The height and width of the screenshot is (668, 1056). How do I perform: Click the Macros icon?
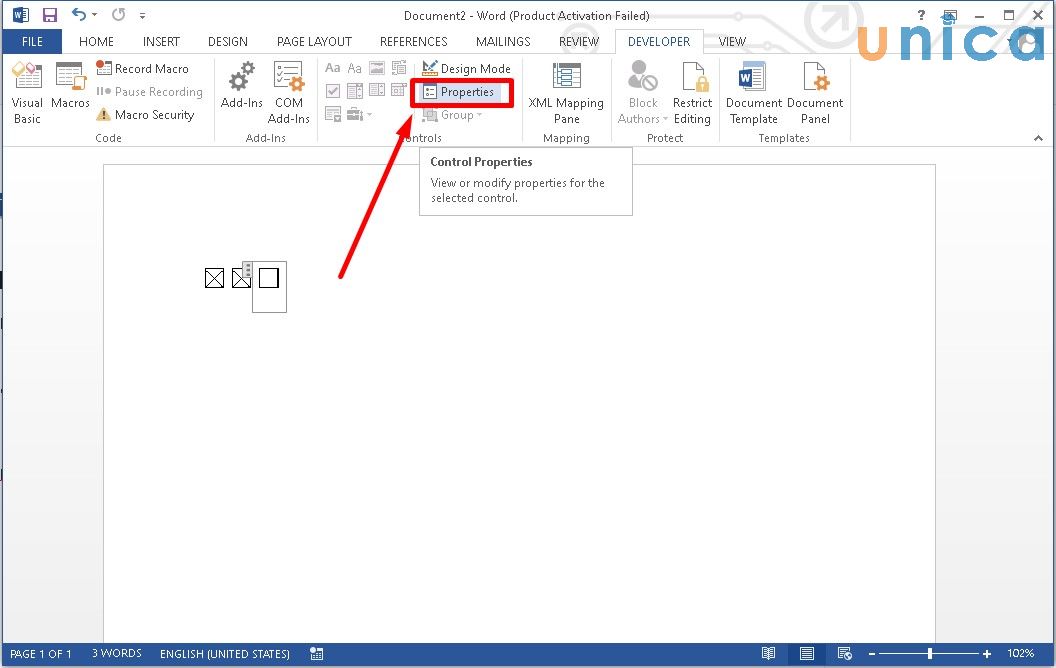pos(70,86)
